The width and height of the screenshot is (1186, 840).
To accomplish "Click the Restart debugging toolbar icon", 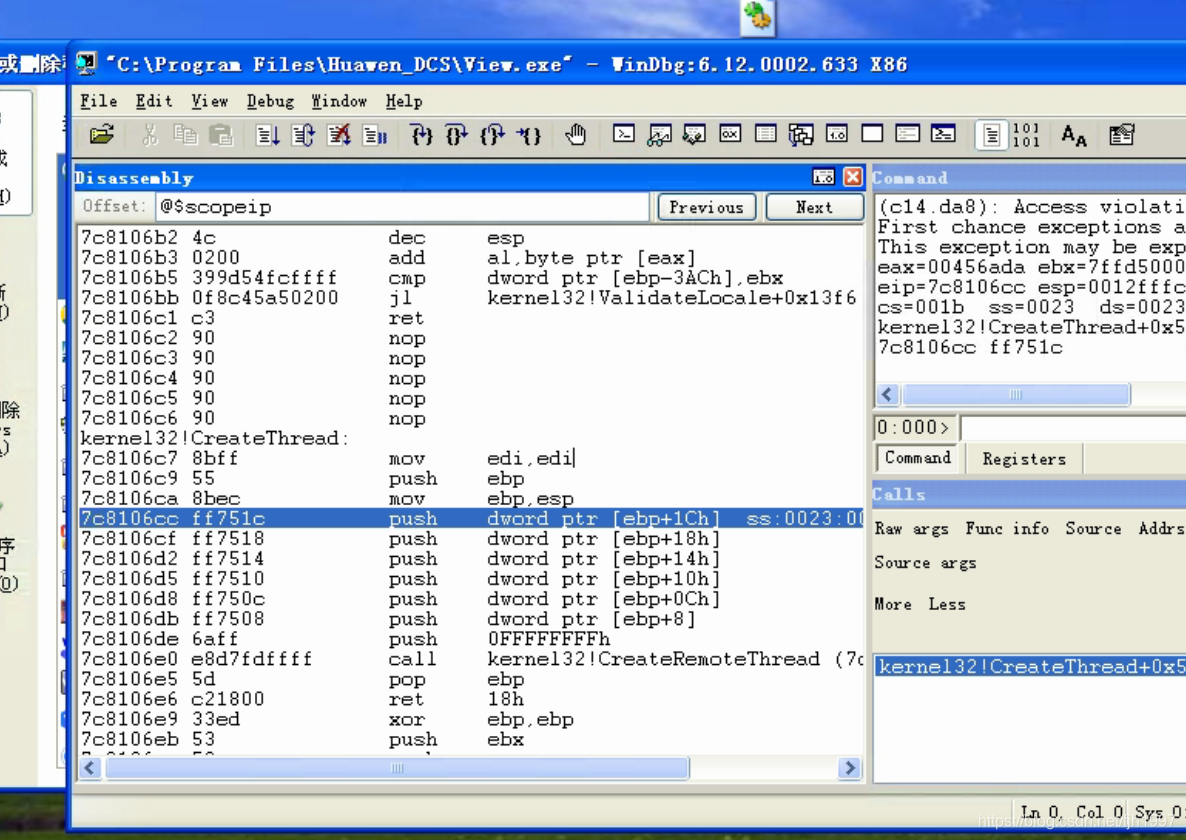I will tap(303, 135).
